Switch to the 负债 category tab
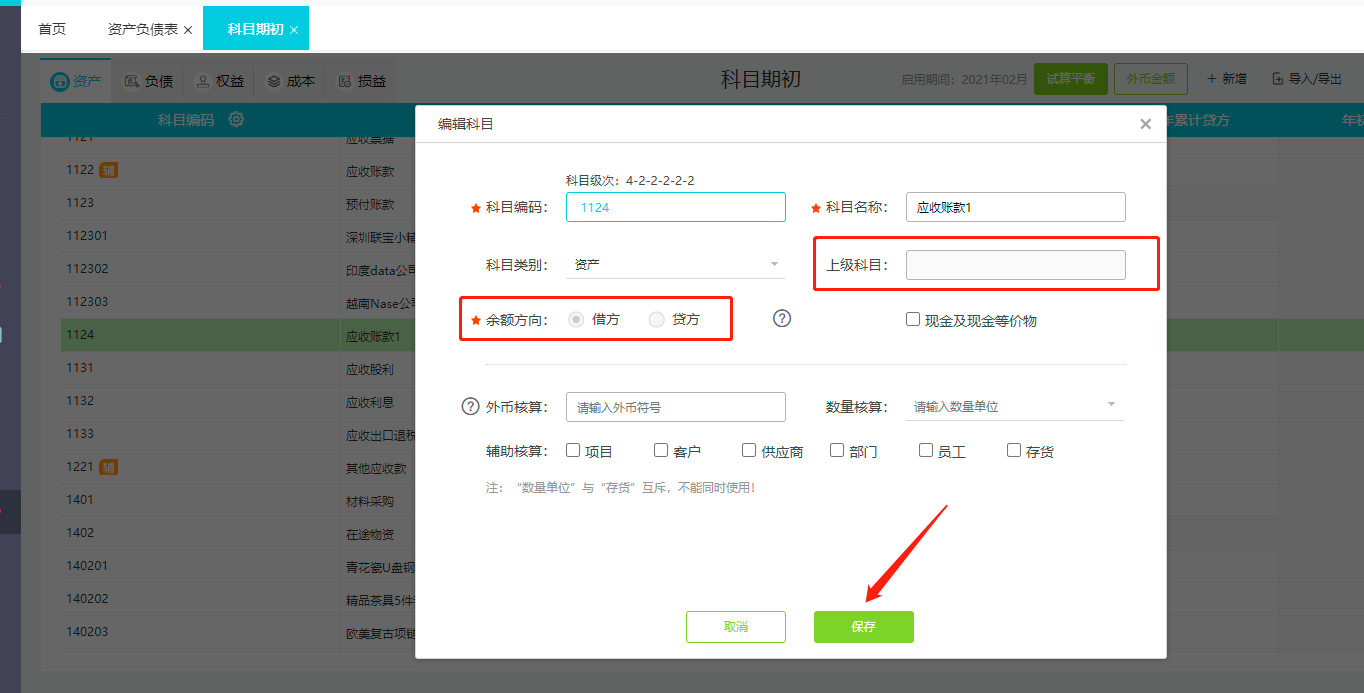 coord(149,81)
